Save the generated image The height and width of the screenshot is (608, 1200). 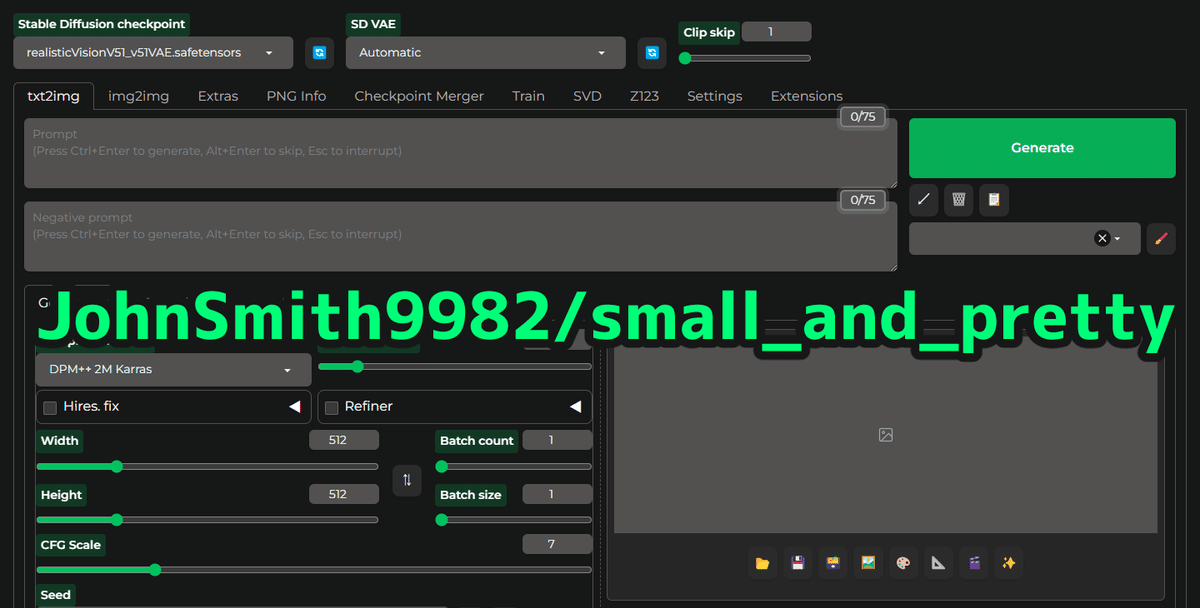(797, 563)
